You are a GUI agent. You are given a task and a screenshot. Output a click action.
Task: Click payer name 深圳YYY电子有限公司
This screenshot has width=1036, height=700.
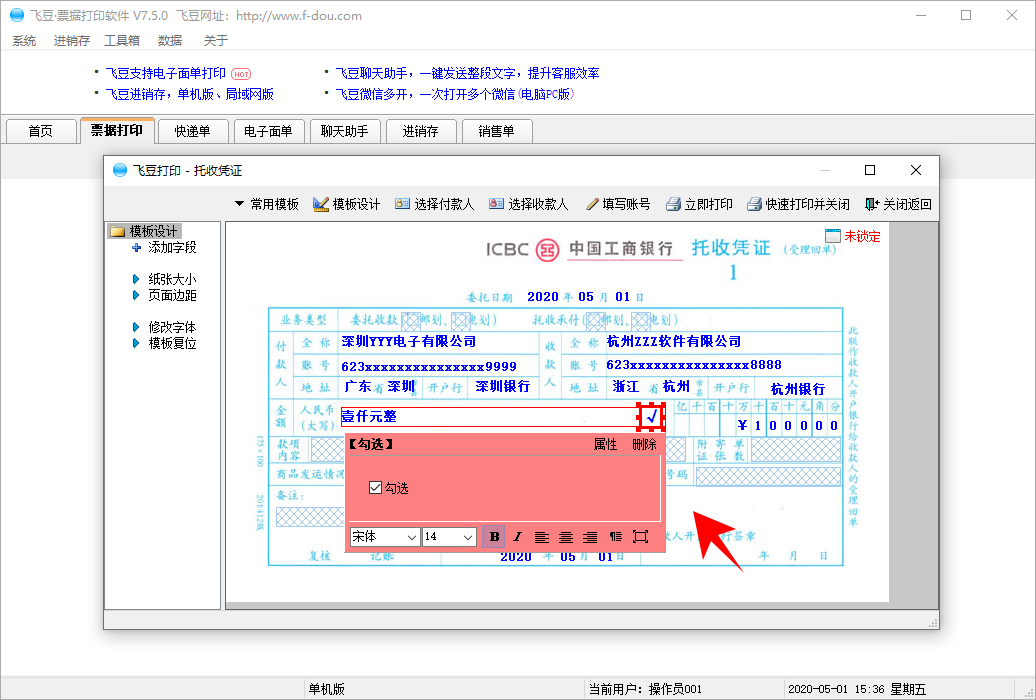(409, 342)
